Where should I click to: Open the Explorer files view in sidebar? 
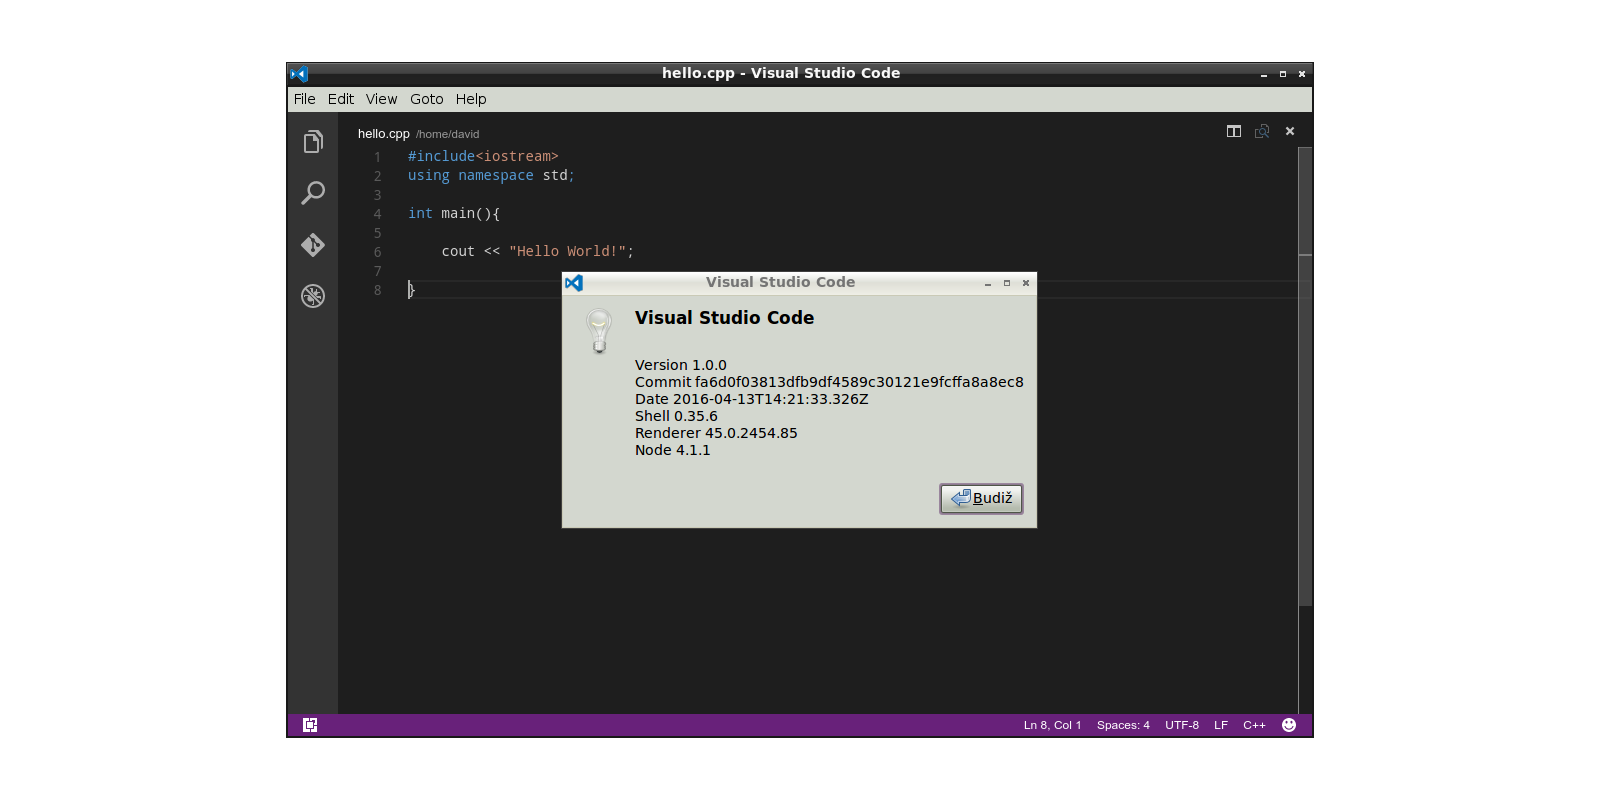313,142
